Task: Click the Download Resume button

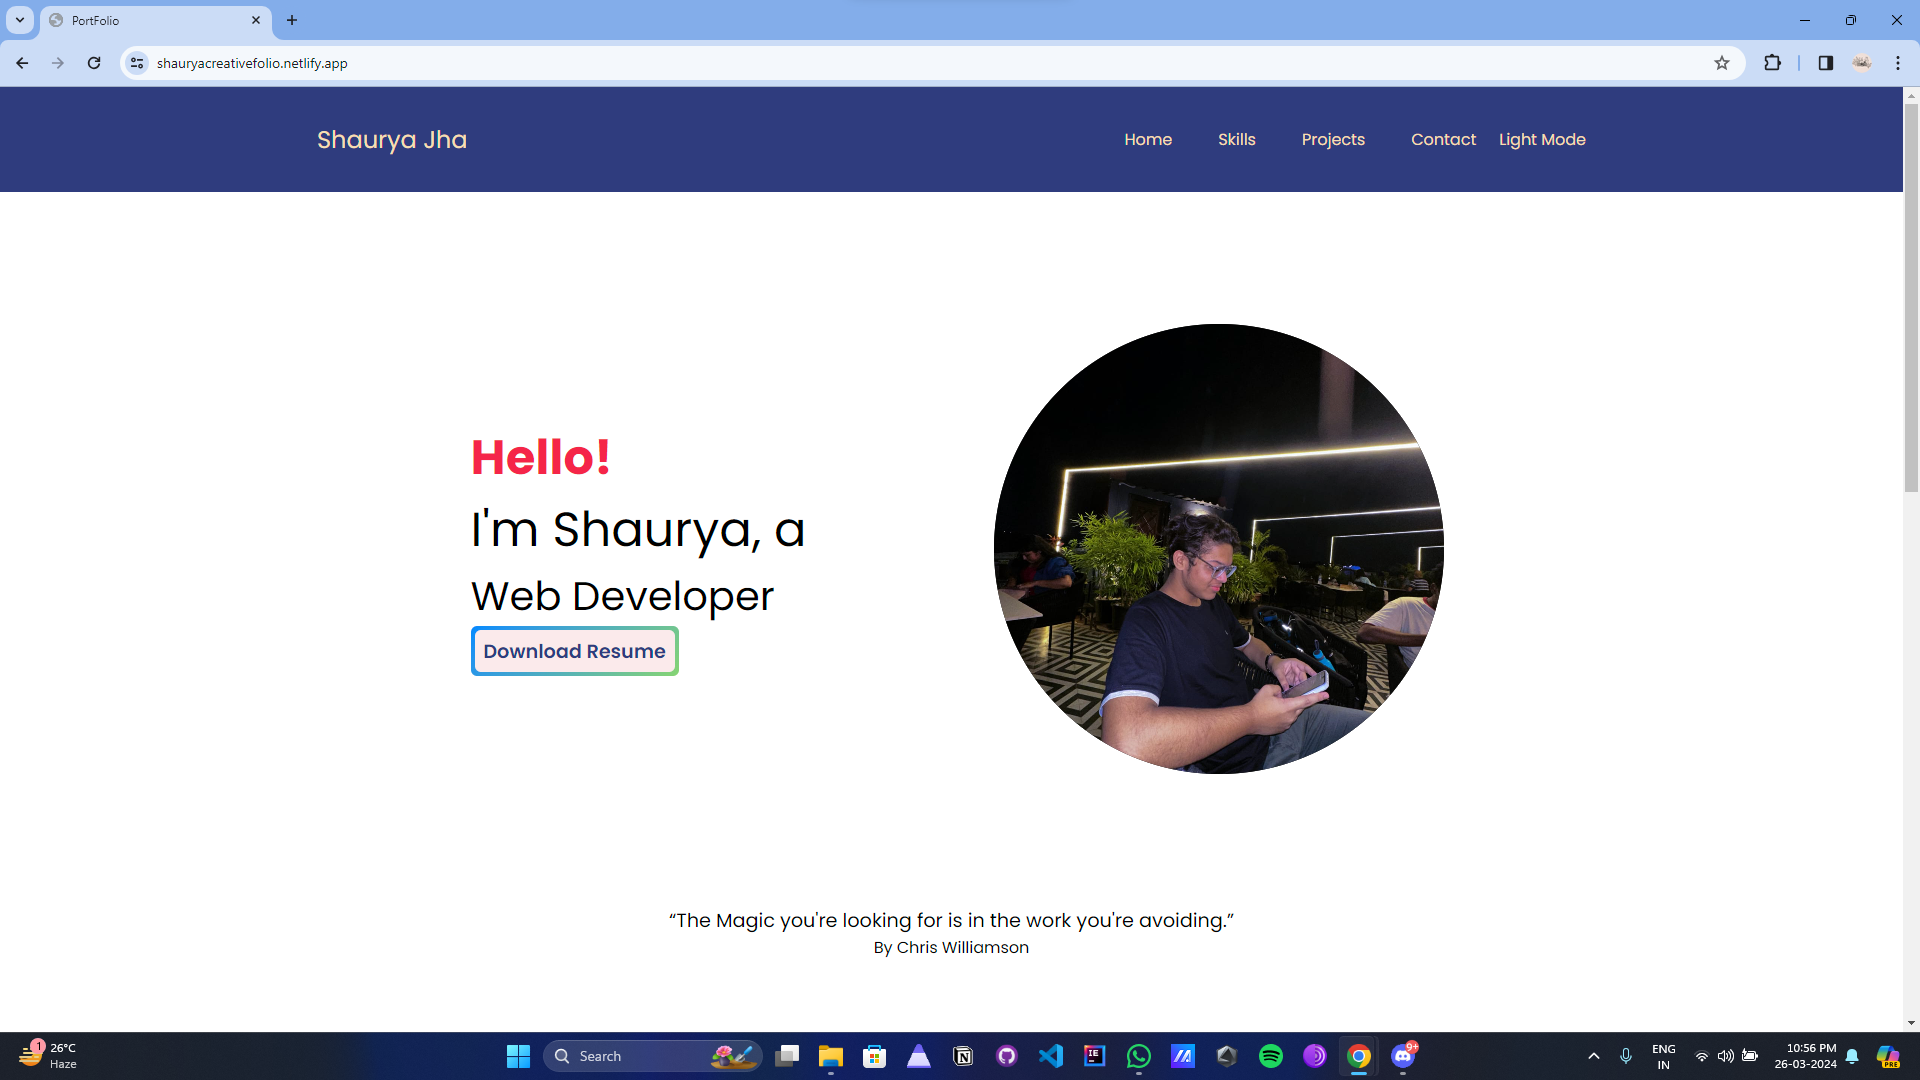Action: click(574, 650)
